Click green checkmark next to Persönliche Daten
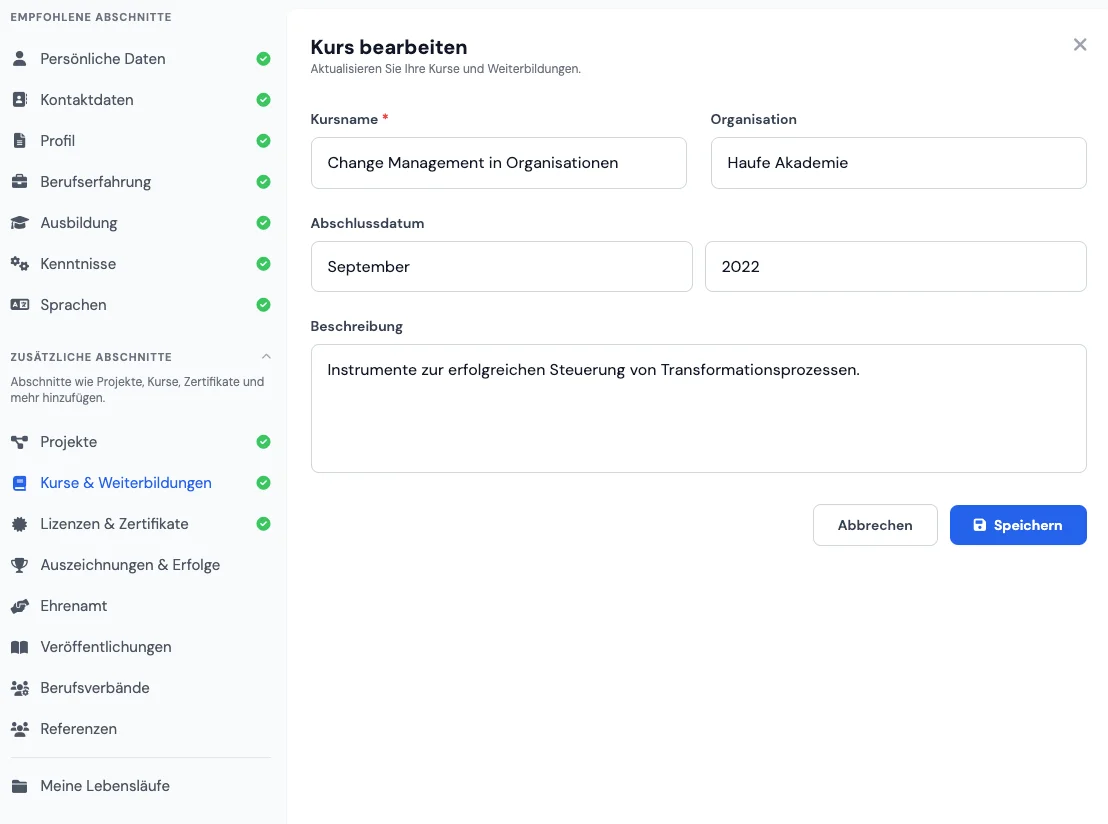1108x824 pixels. (264, 59)
